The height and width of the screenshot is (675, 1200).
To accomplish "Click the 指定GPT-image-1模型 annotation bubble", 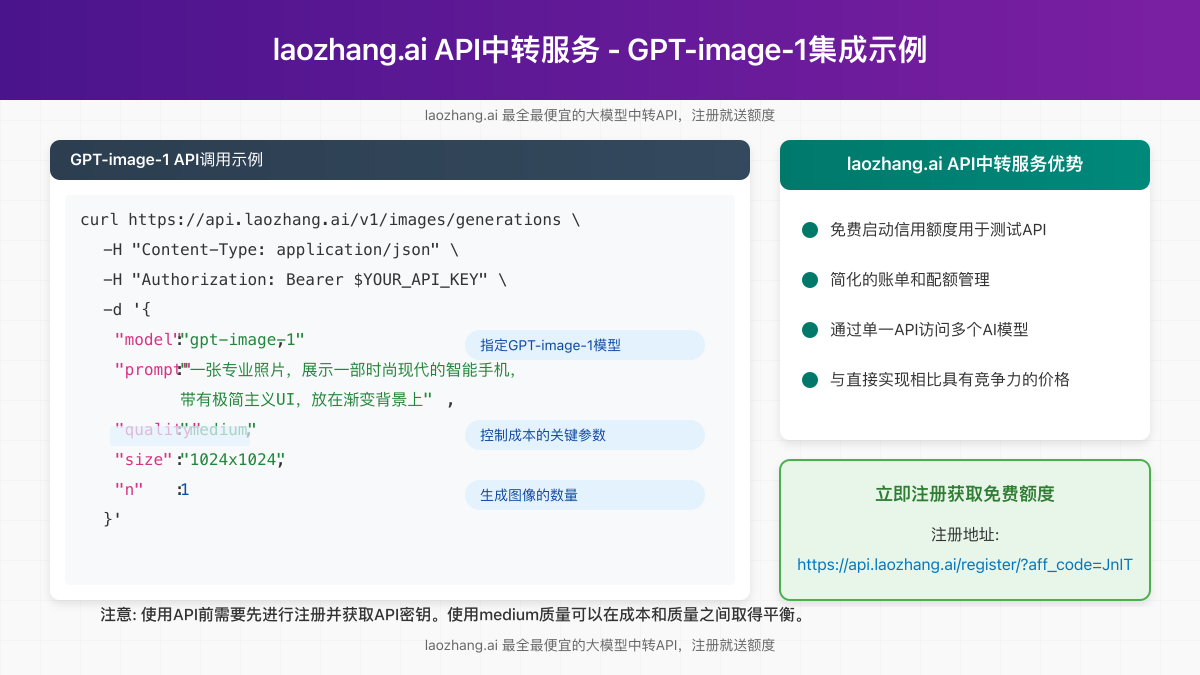I will tap(585, 345).
